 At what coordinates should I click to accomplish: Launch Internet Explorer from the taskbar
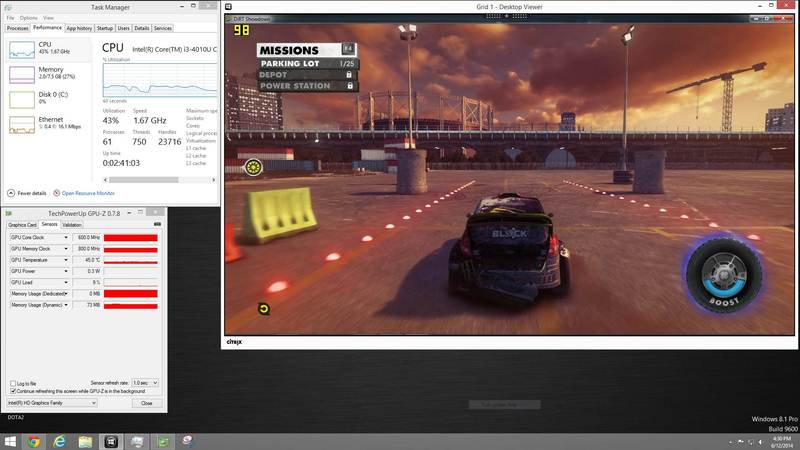click(x=60, y=441)
